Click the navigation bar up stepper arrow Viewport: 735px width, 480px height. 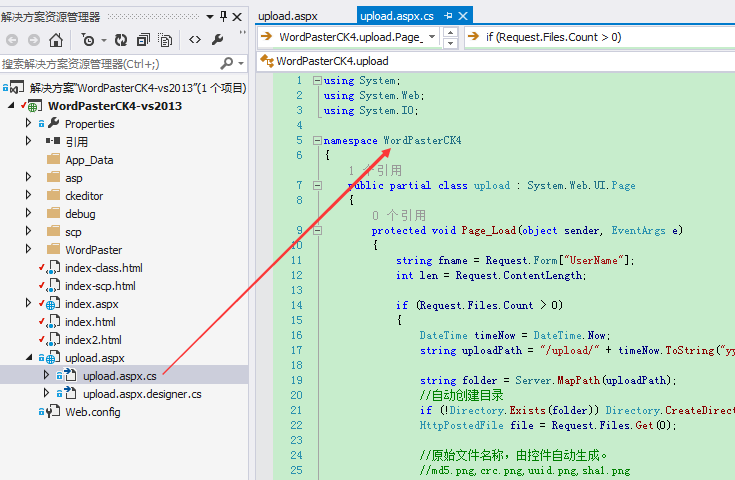coord(450,32)
